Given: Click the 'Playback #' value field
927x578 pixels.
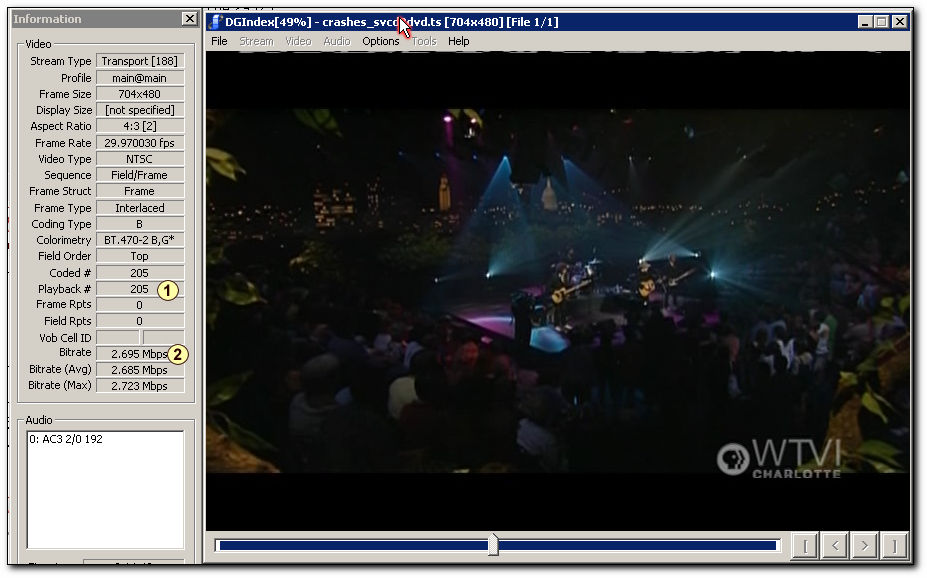Looking at the screenshot, I should [x=140, y=289].
